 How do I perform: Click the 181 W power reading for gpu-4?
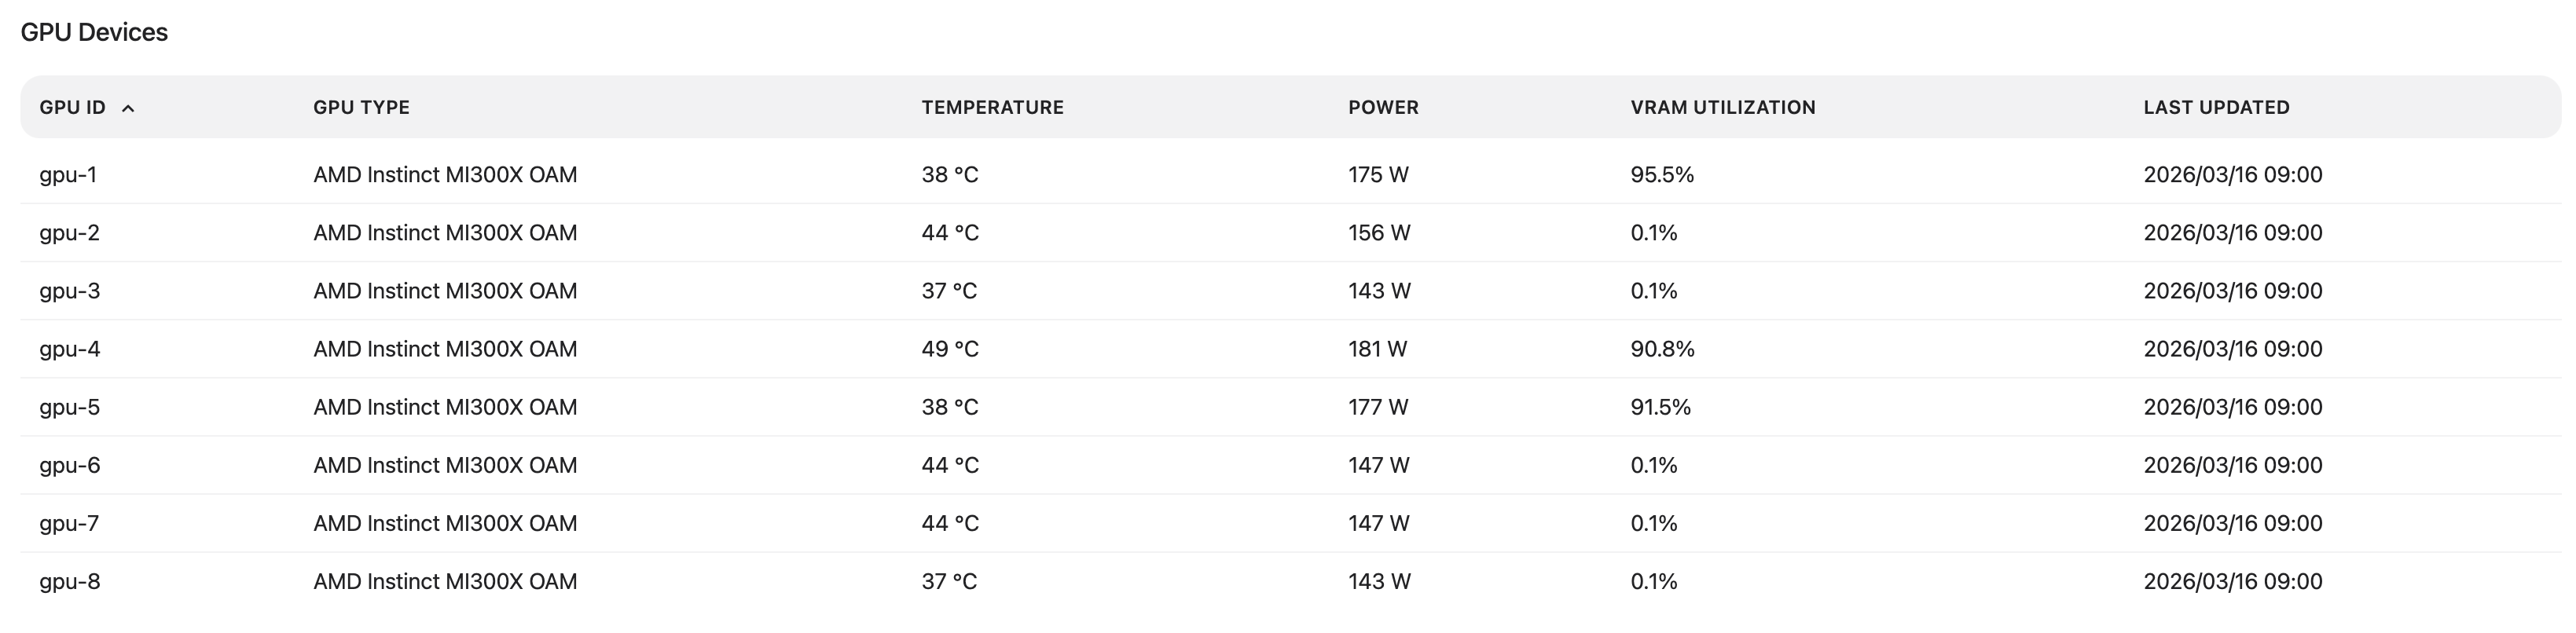click(x=1377, y=349)
